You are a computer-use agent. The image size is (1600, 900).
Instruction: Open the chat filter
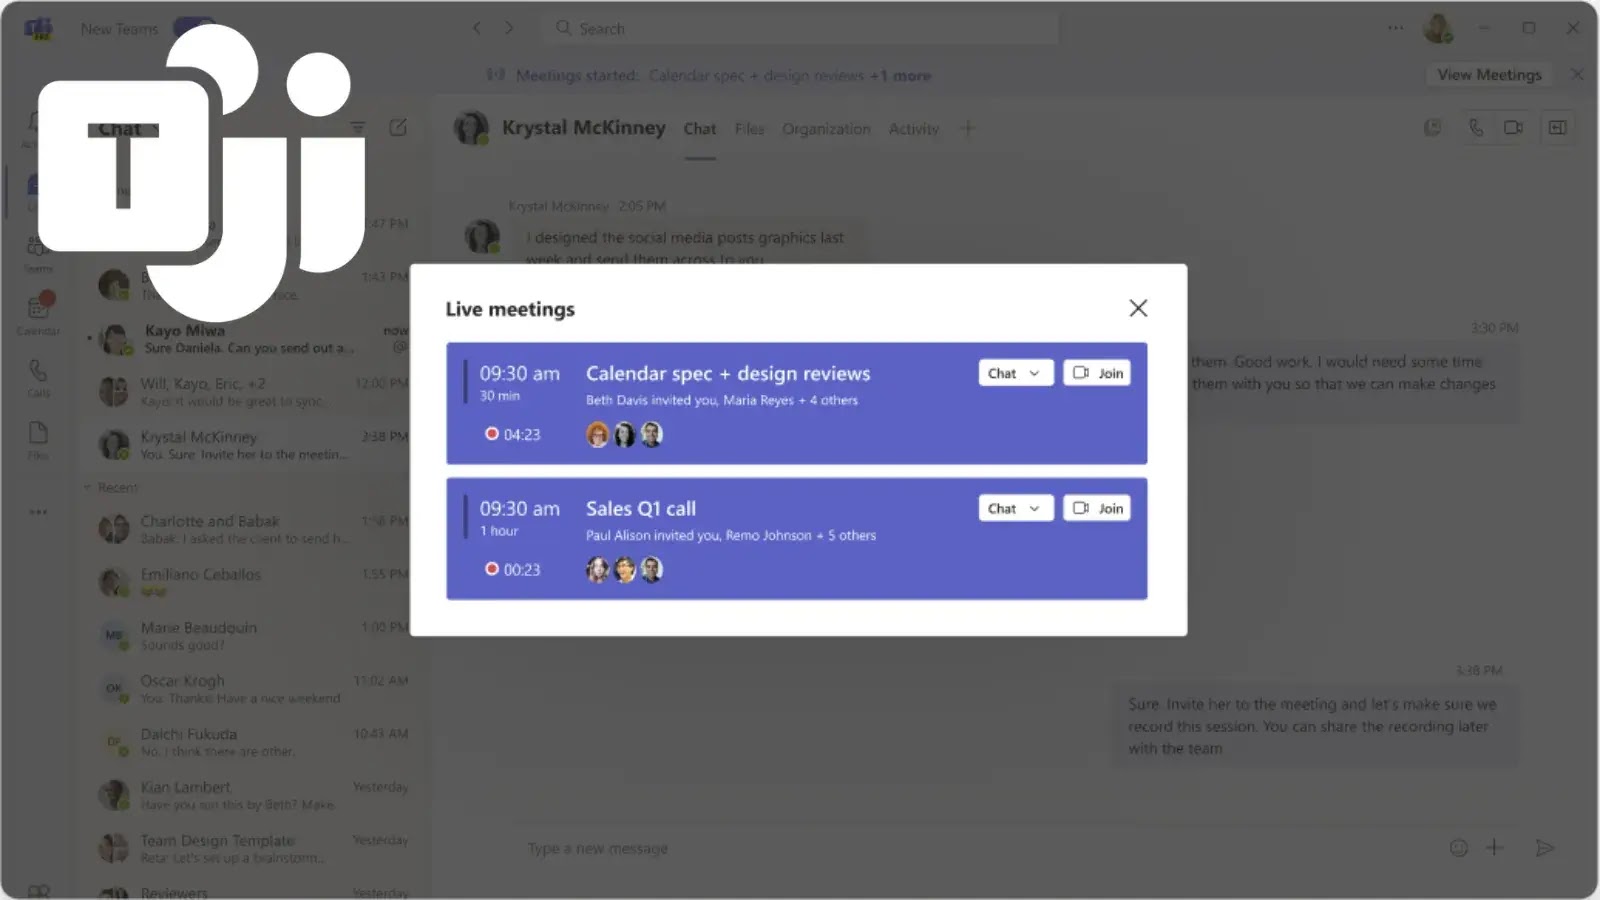[x=357, y=127]
